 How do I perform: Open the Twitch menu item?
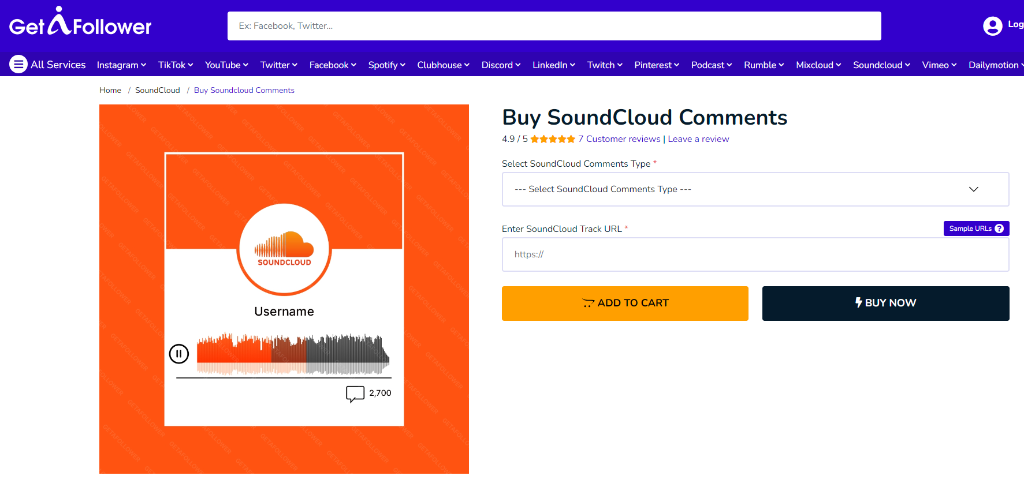[x=605, y=65]
